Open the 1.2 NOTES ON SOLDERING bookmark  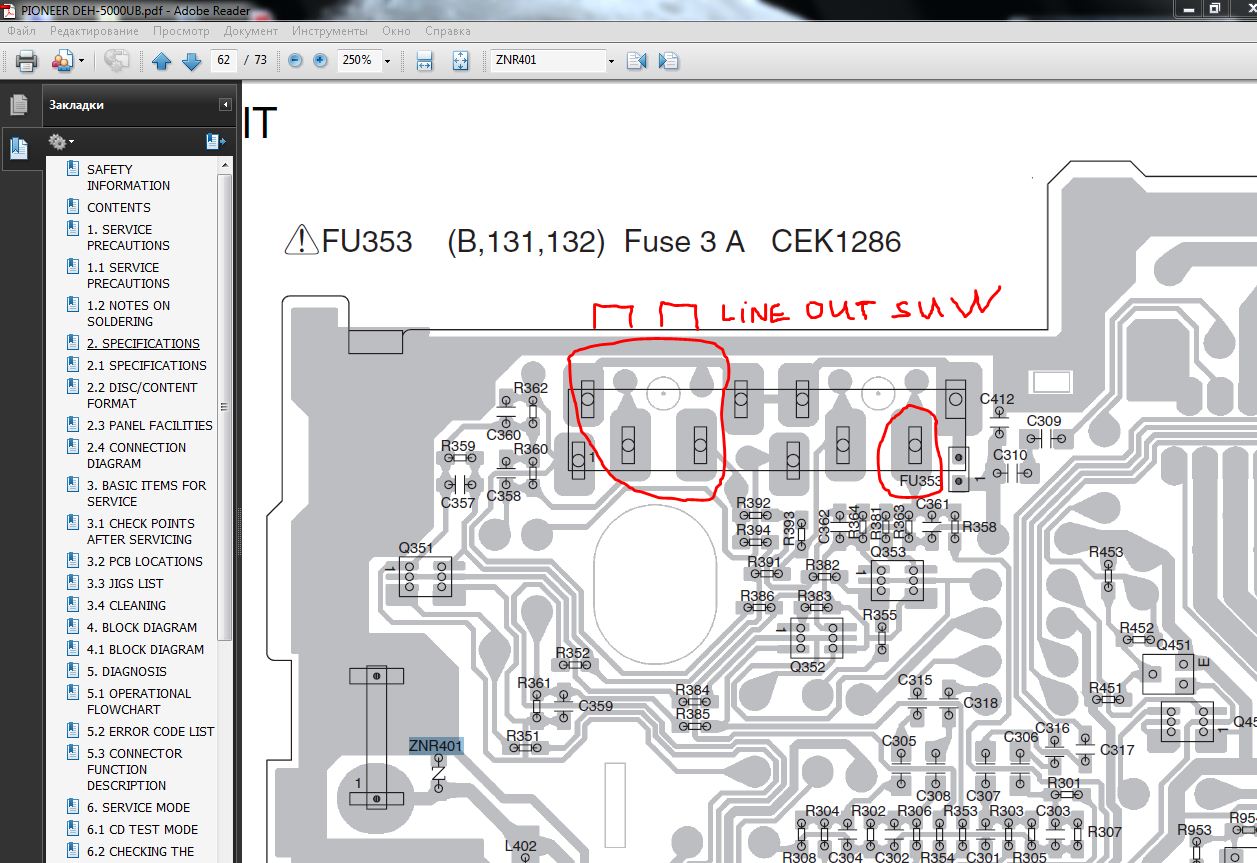pyautogui.click(x=128, y=314)
